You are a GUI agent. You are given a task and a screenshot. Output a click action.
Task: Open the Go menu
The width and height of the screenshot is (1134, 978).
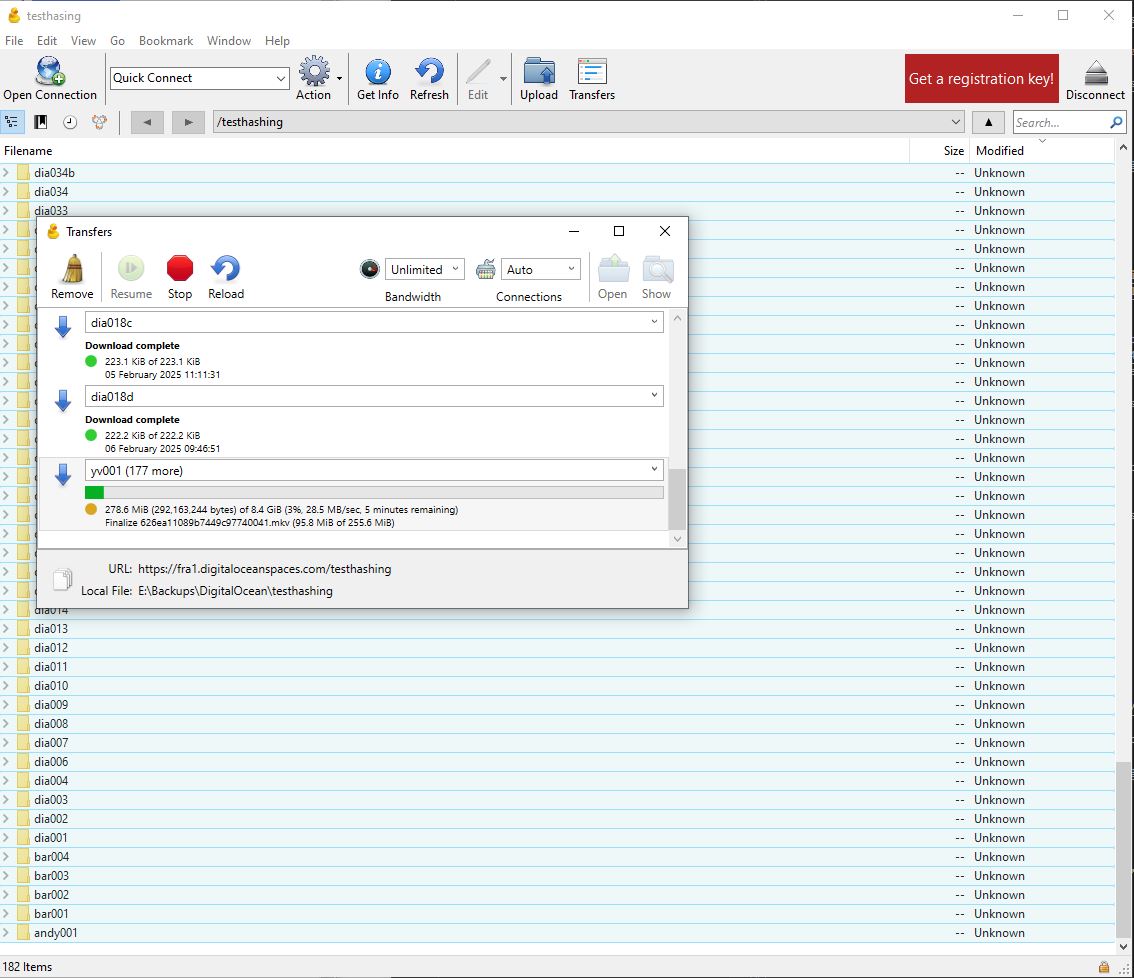(118, 41)
